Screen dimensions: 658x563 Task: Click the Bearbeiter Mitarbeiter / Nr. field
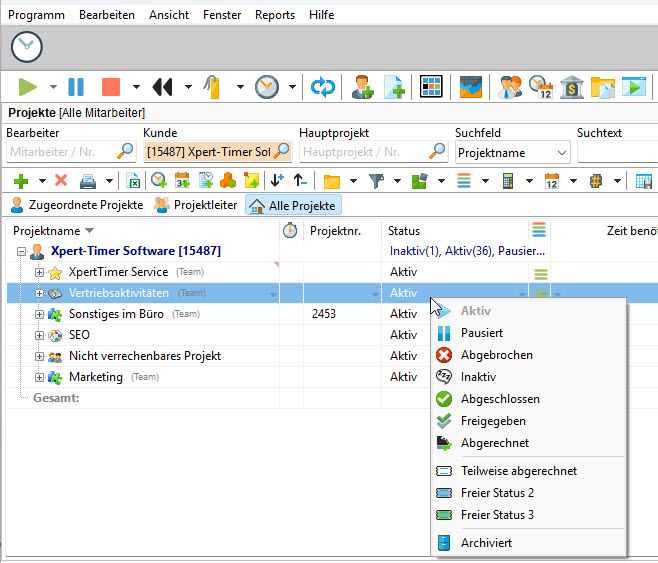(71, 151)
